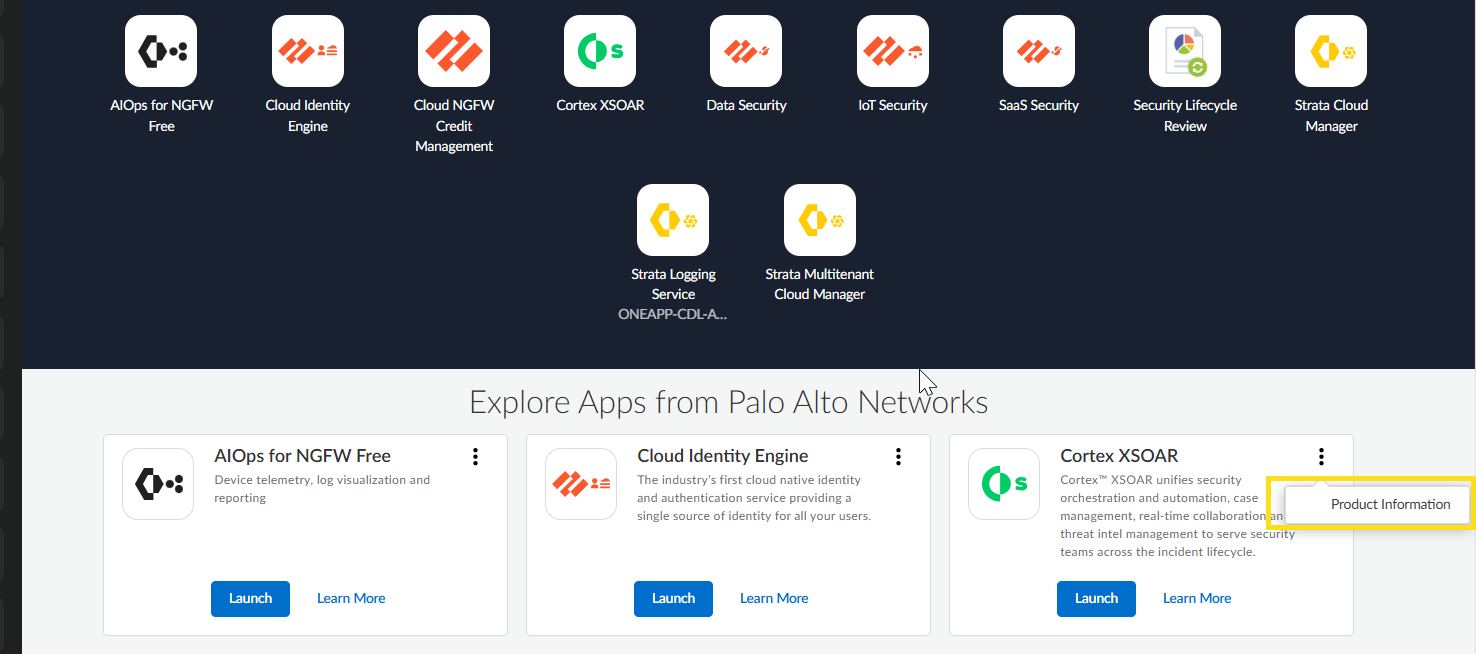The width and height of the screenshot is (1476, 654).
Task: Click the 'Explore Apps from Palo Alto Networks' heading
Action: point(729,402)
